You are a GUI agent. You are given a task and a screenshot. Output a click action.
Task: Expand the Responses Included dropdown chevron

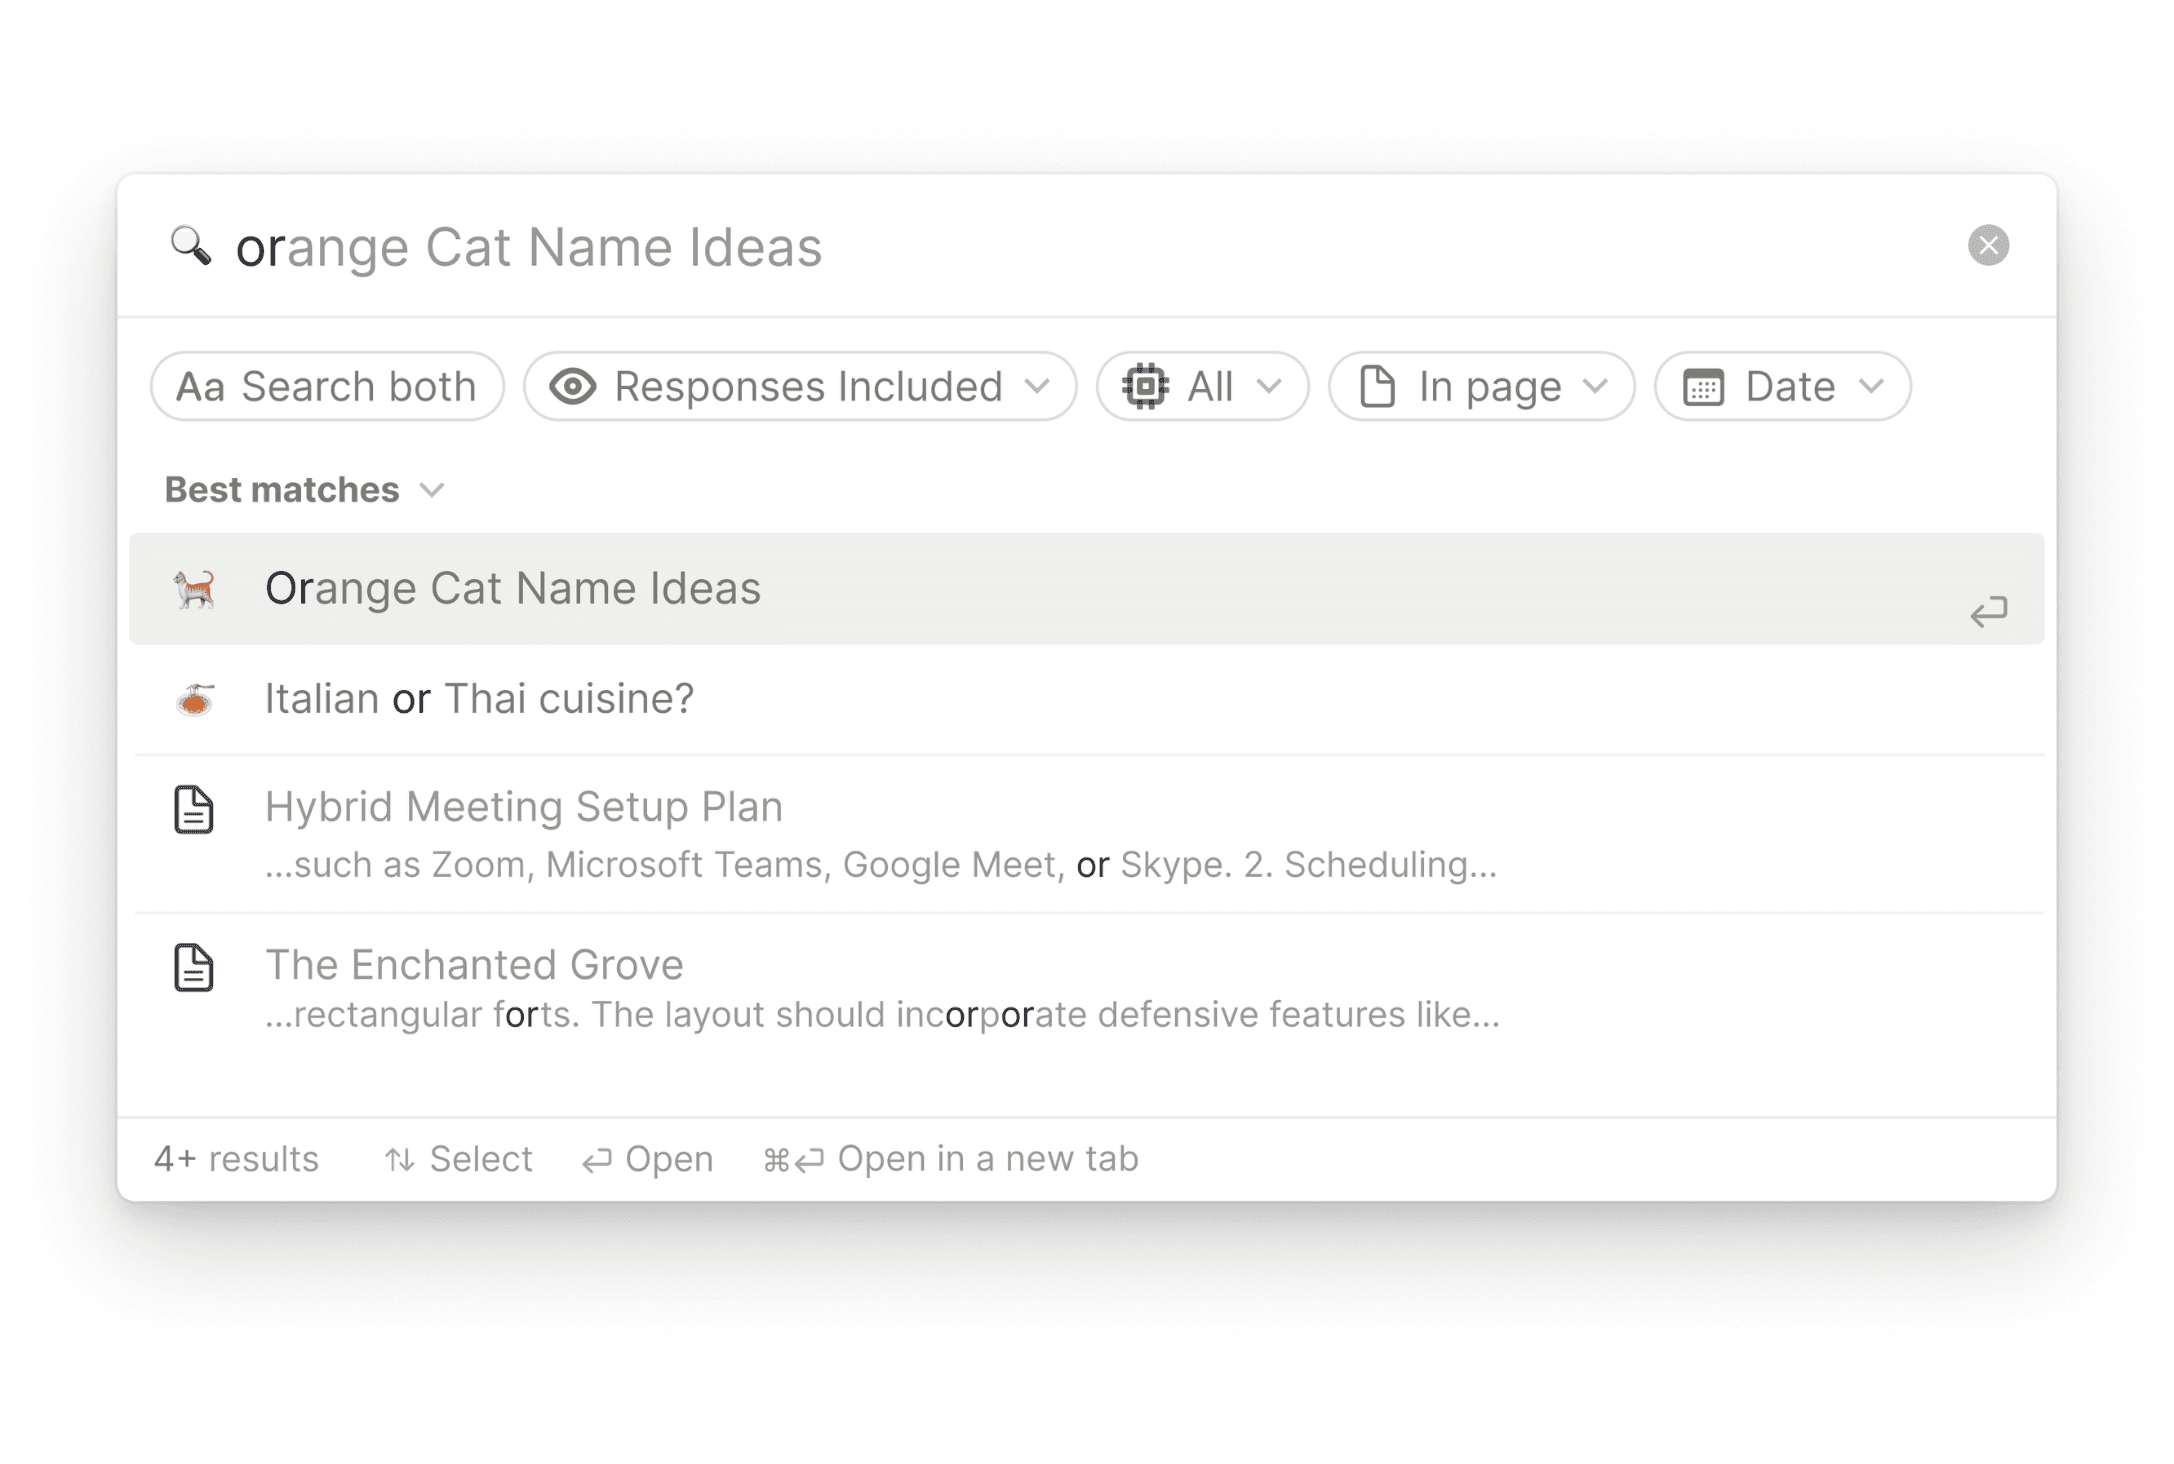(1038, 387)
